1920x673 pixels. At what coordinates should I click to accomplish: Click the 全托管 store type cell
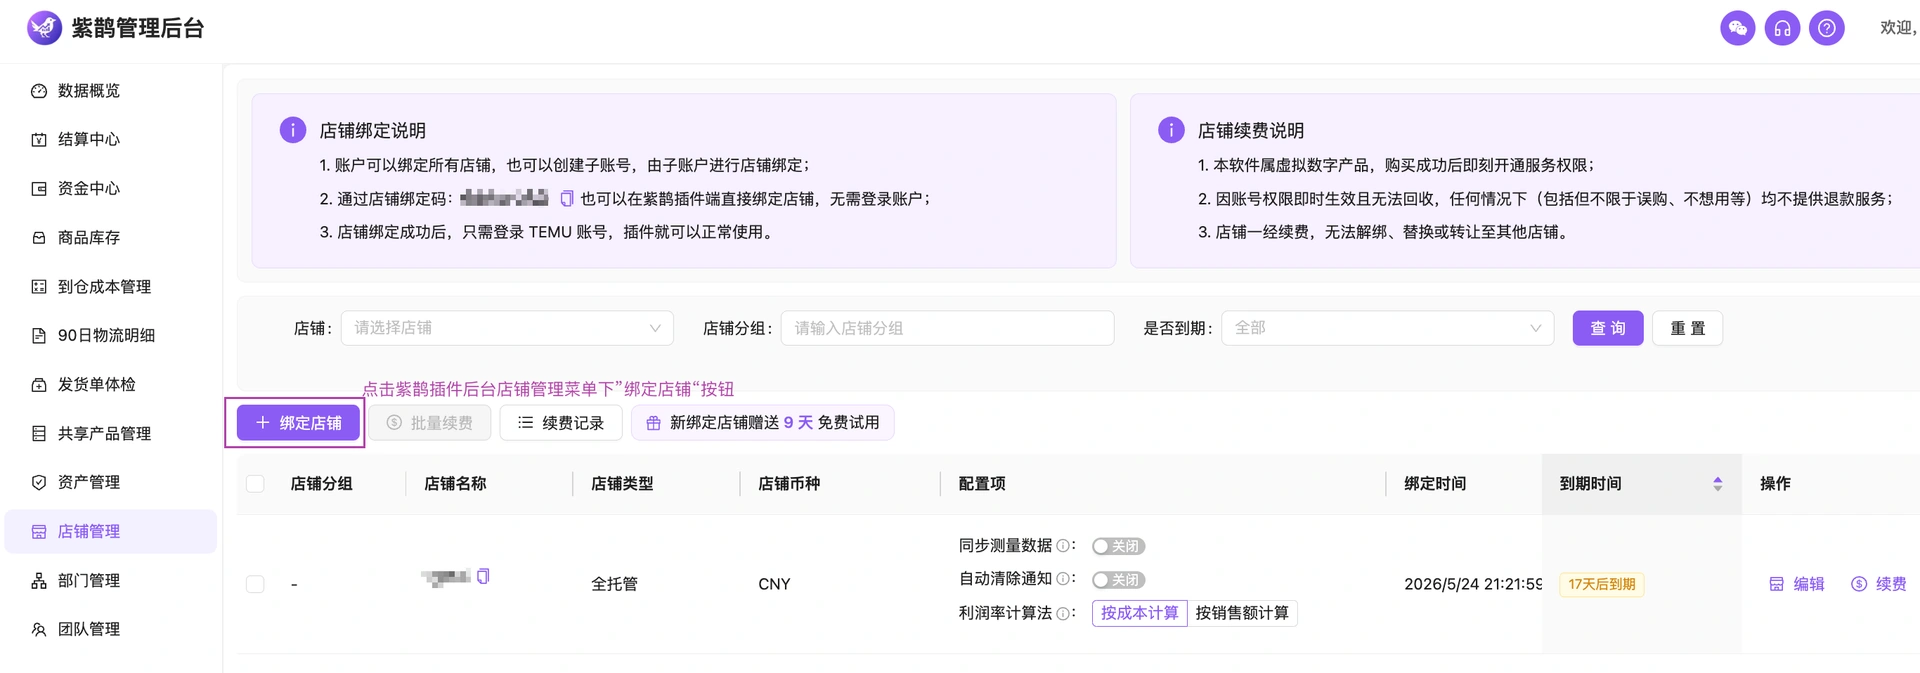[614, 584]
